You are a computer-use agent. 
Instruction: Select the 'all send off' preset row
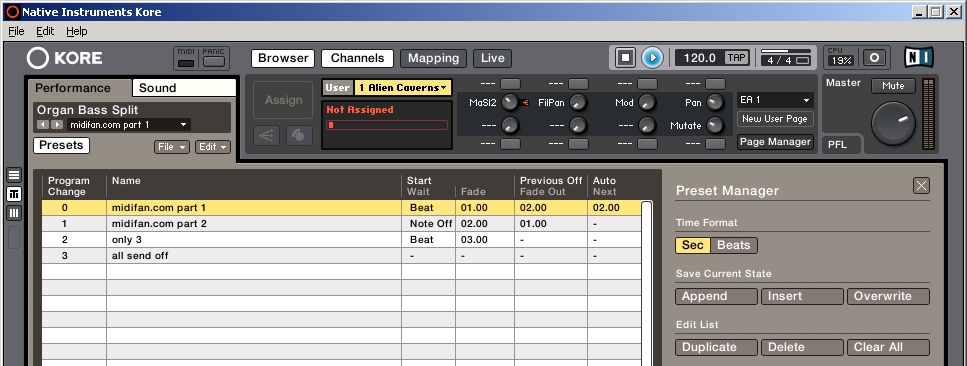[x=342, y=256]
